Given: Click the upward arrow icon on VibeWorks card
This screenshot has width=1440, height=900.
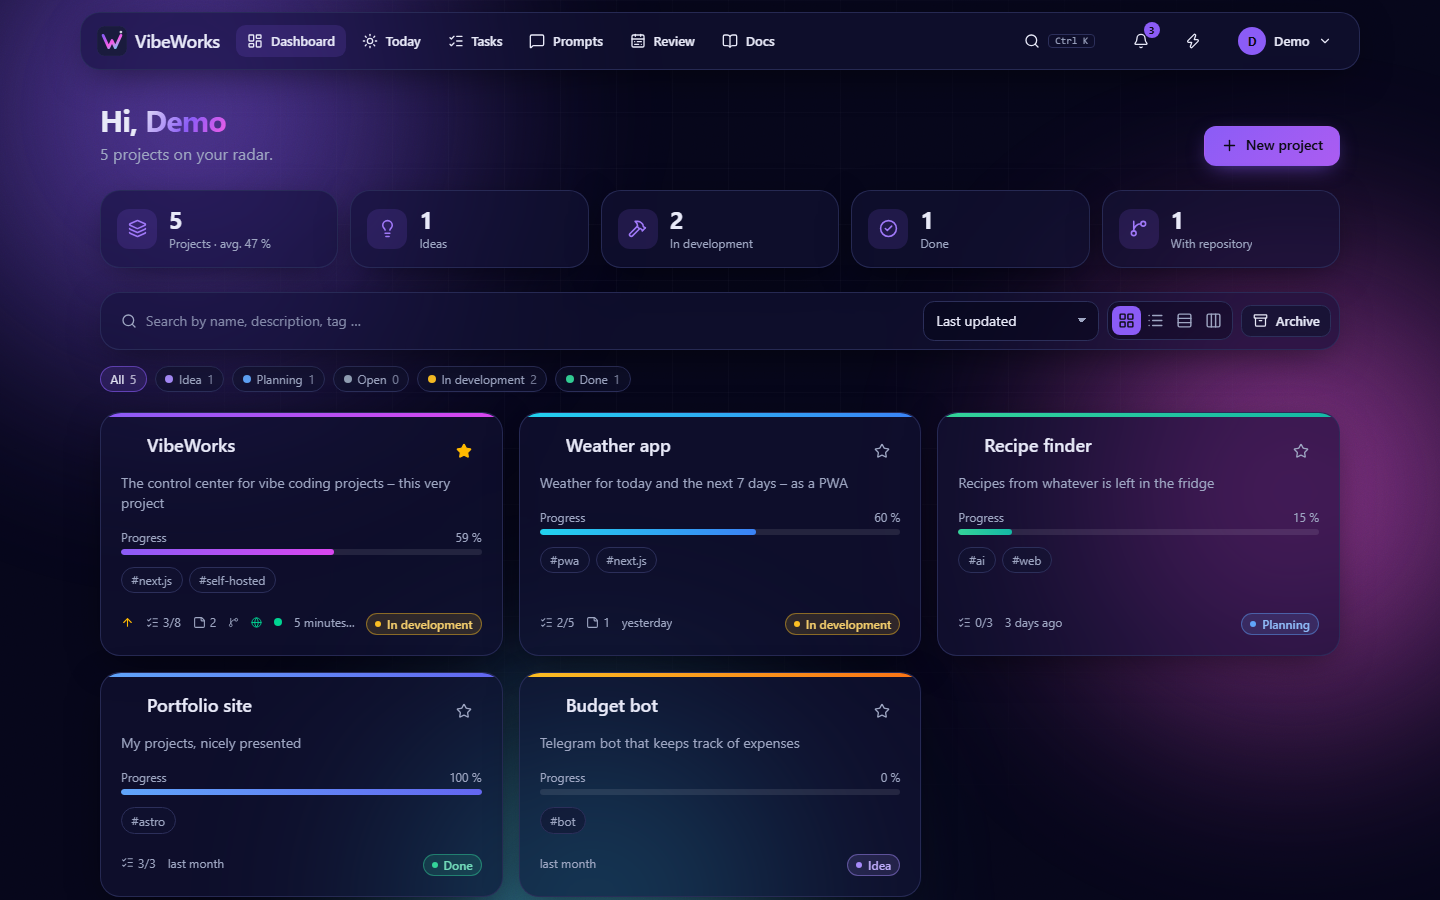Looking at the screenshot, I should coord(127,623).
